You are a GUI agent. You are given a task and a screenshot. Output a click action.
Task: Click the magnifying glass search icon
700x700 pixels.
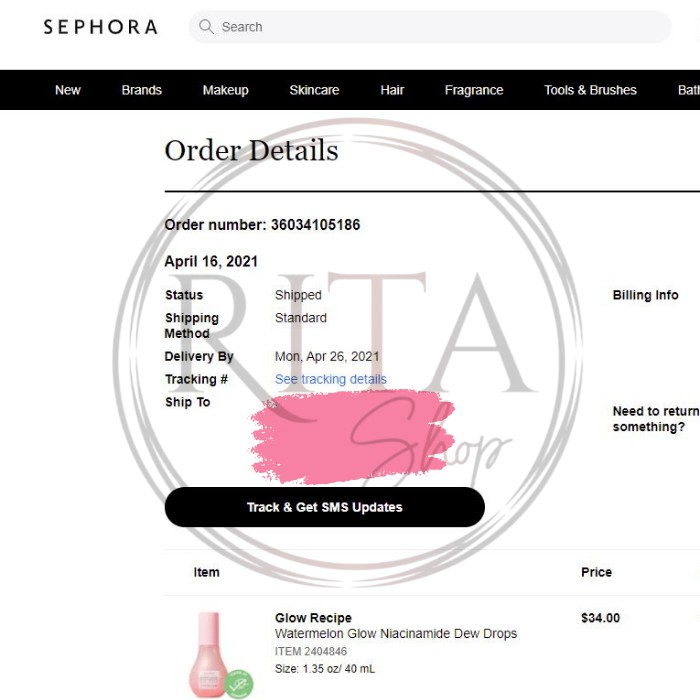(207, 27)
